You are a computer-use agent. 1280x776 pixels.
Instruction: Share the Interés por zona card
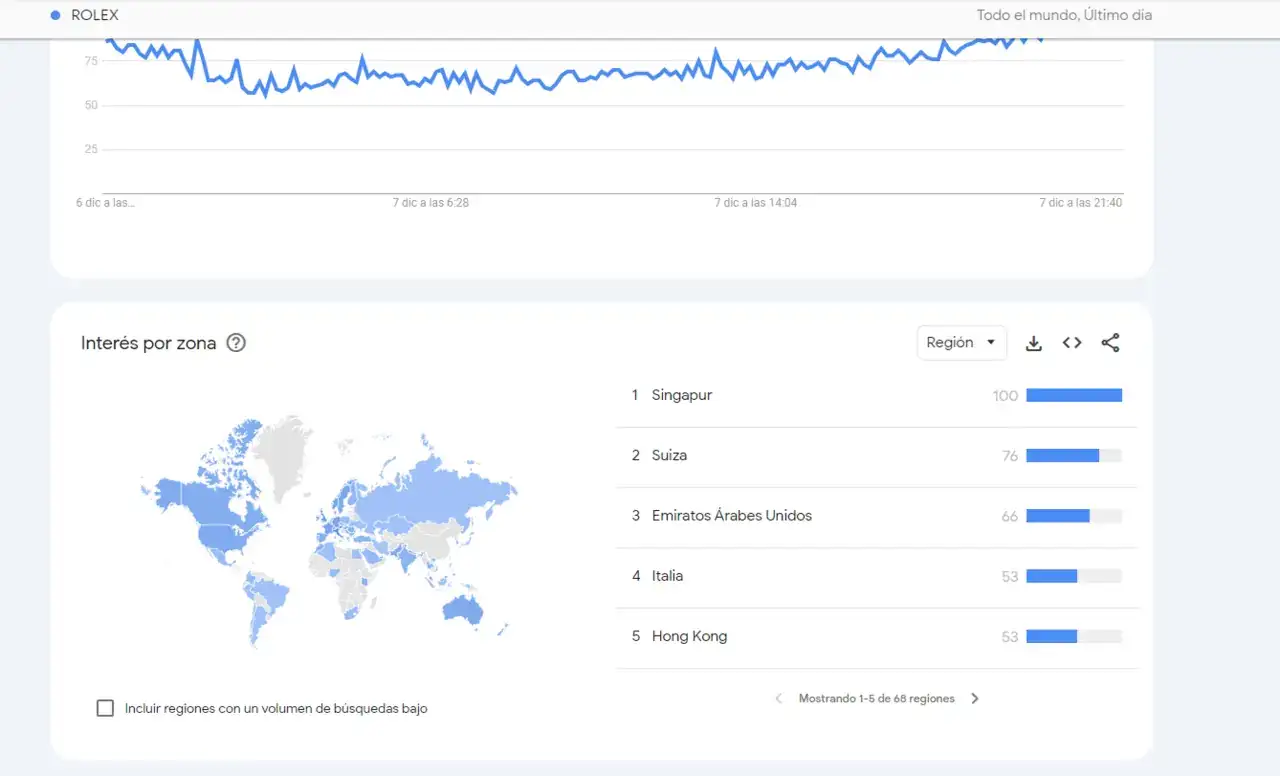click(1110, 343)
